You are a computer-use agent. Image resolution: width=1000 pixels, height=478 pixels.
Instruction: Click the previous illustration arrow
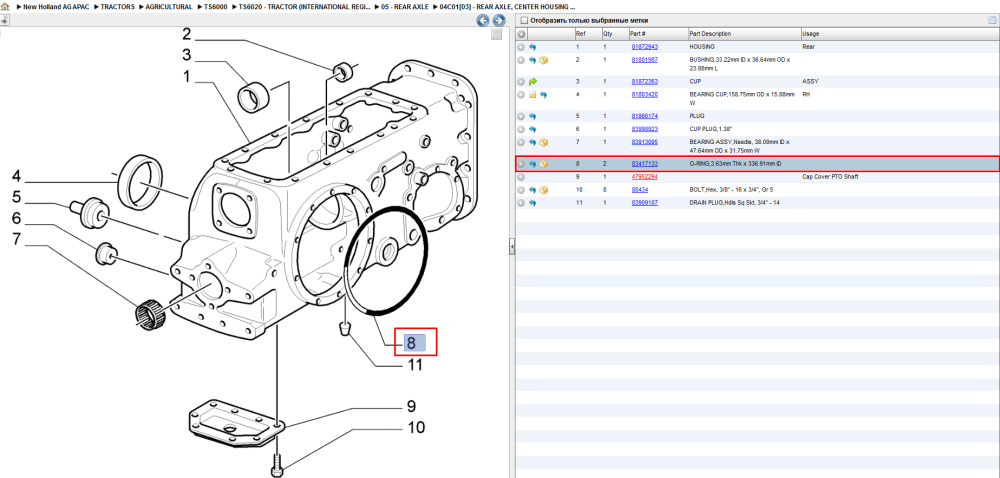click(x=483, y=20)
